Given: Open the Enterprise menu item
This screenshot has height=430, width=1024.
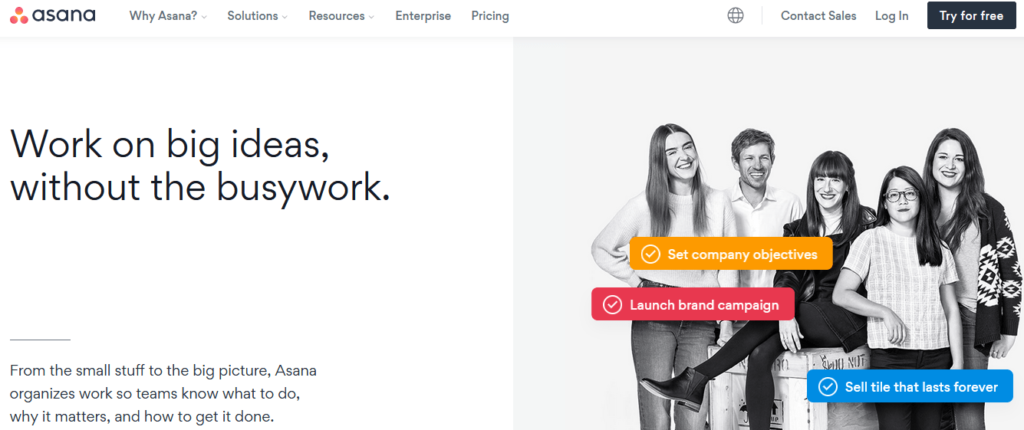Looking at the screenshot, I should (423, 16).
